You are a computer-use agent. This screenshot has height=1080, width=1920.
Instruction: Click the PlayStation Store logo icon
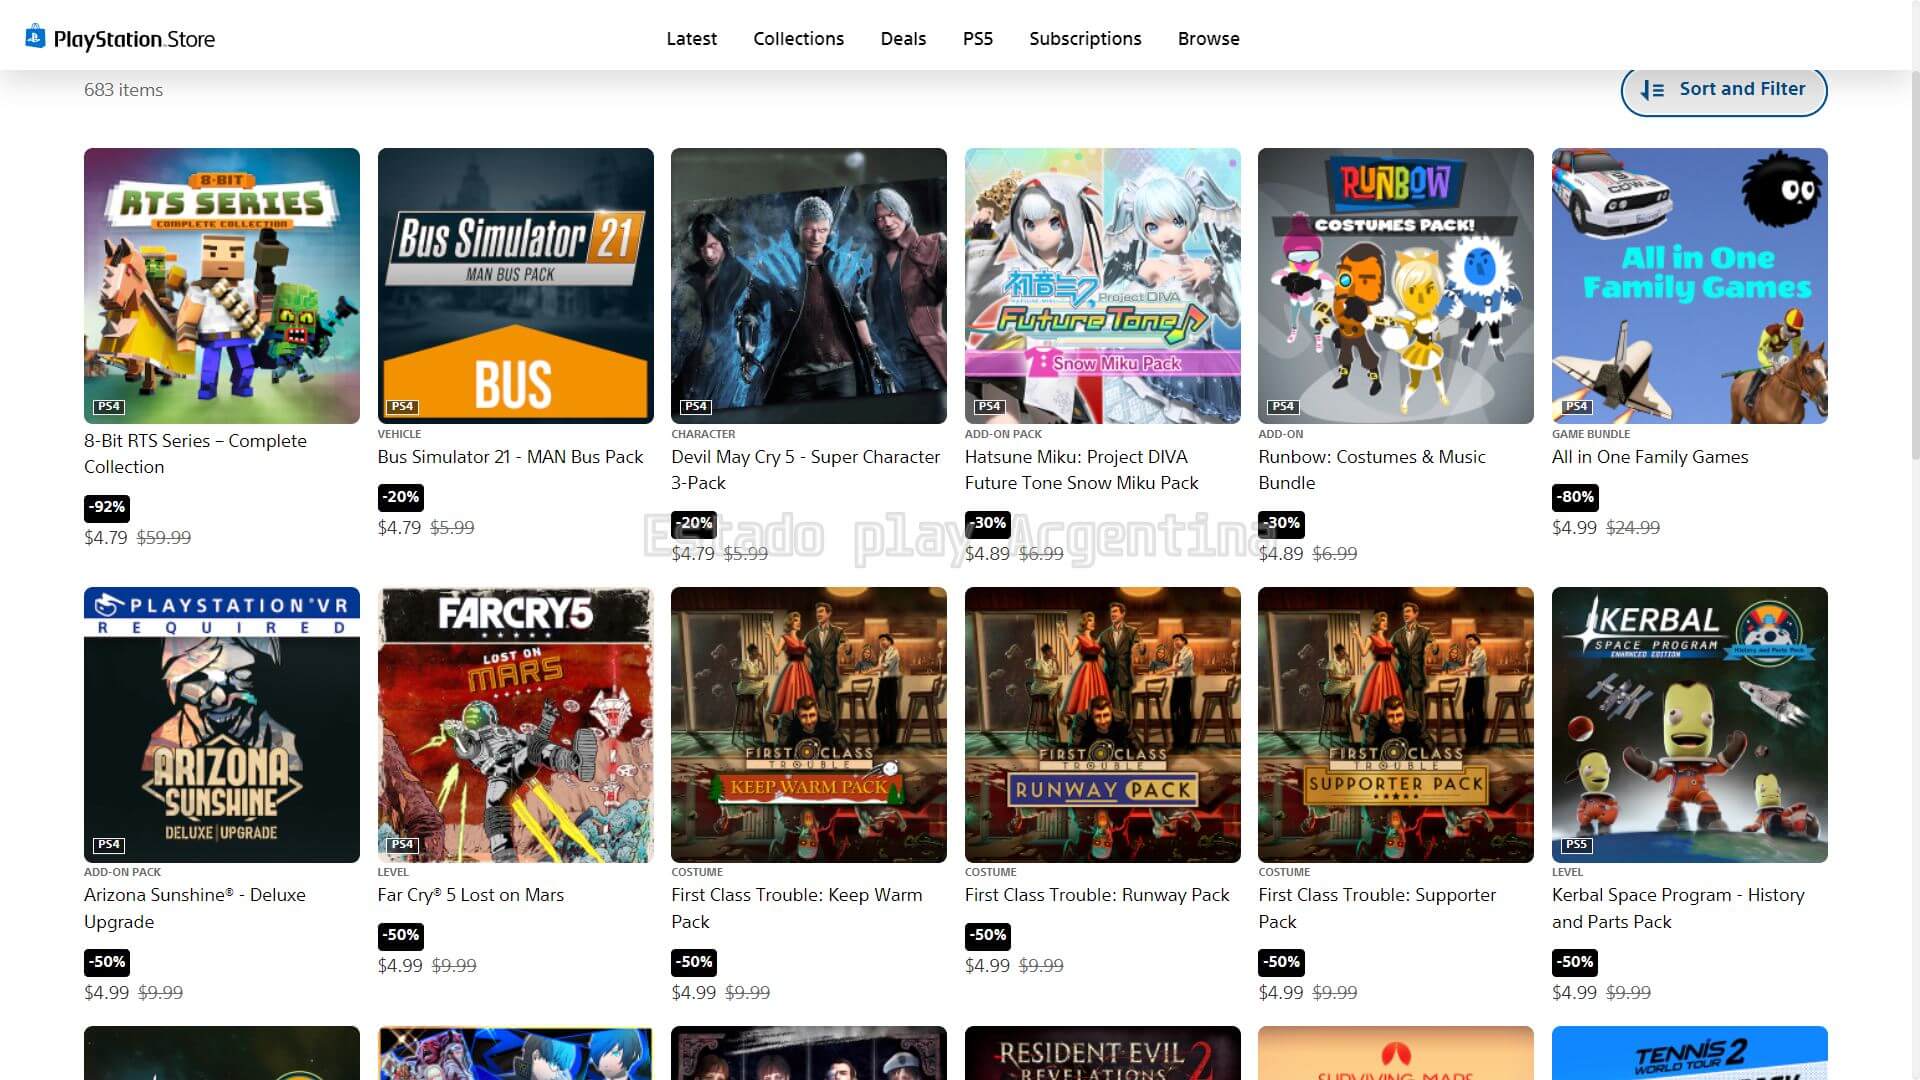point(35,37)
